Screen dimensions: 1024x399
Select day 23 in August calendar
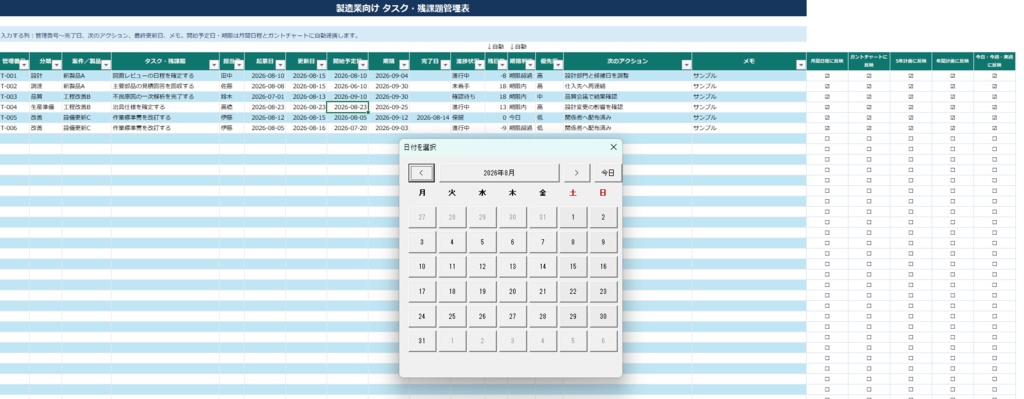click(603, 292)
